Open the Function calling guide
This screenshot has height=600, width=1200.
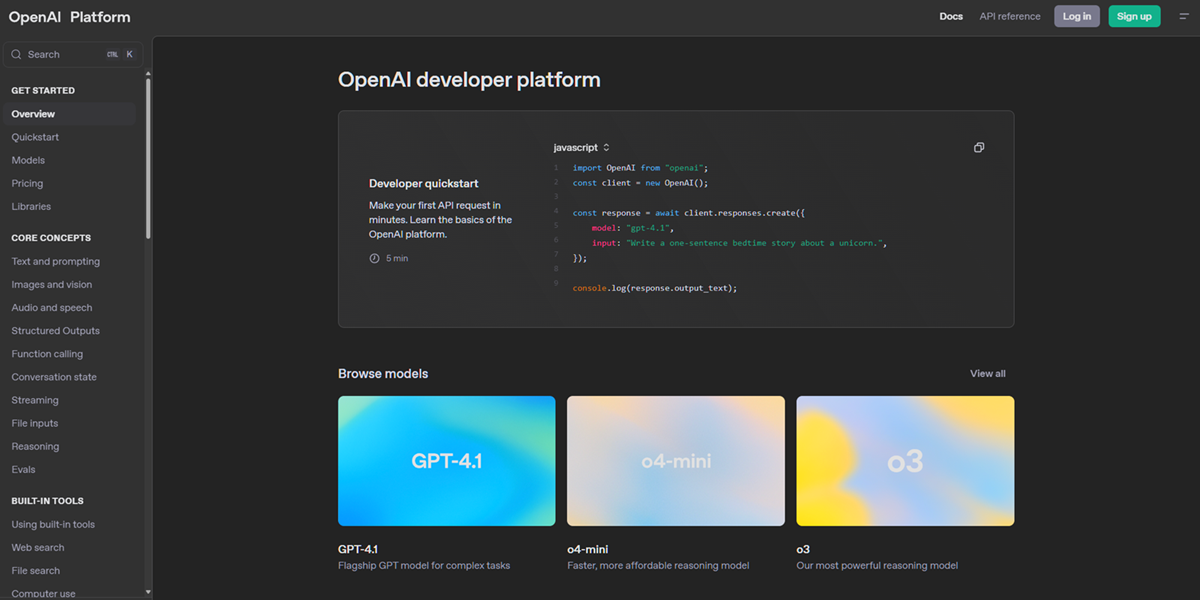[x=47, y=354]
